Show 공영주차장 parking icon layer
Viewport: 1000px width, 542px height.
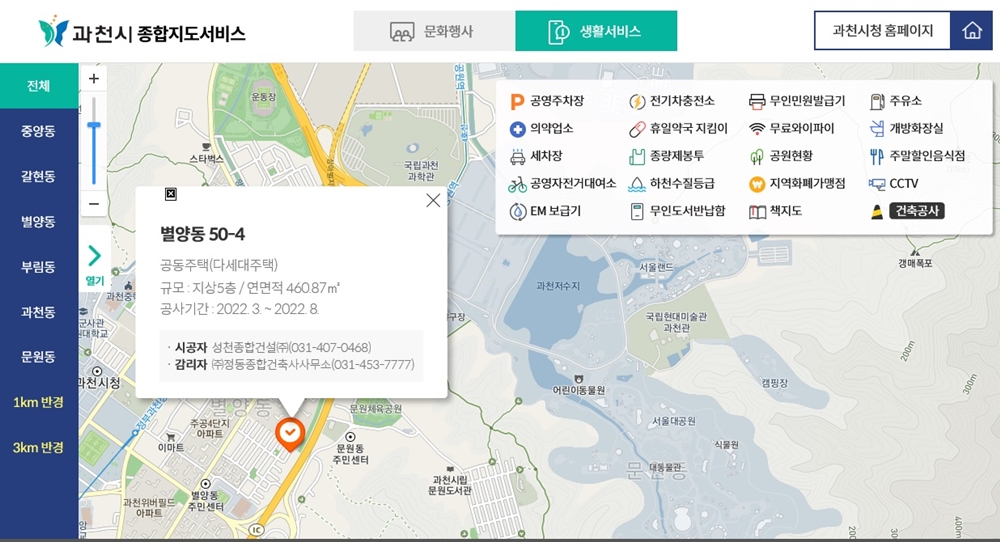point(517,101)
